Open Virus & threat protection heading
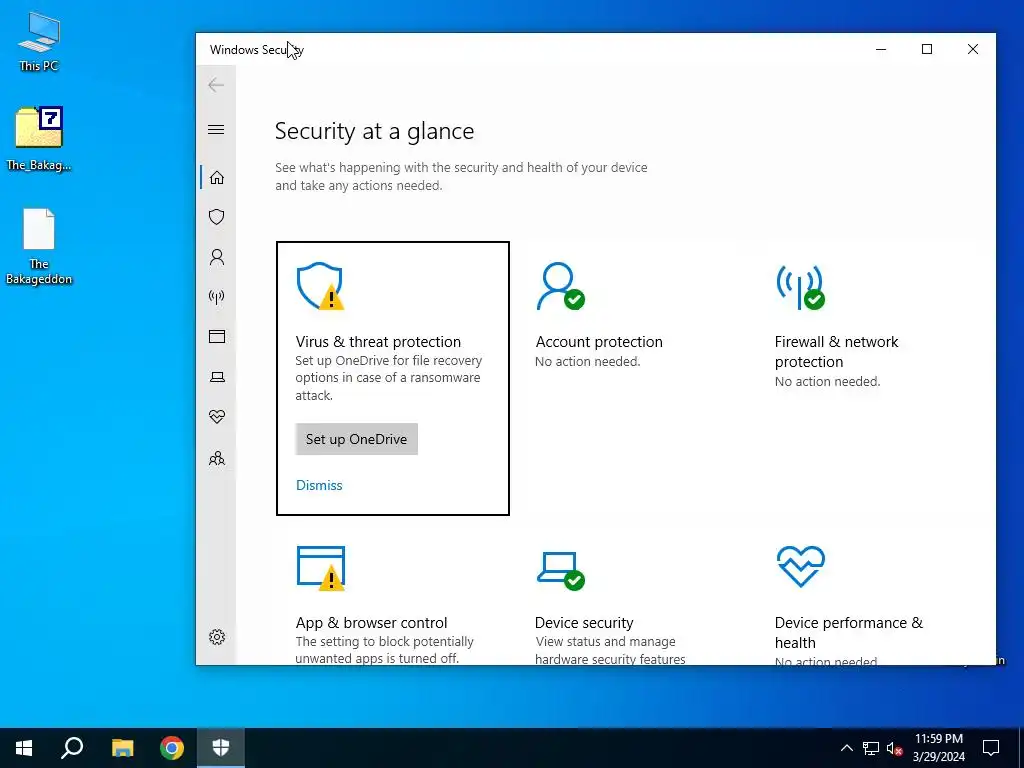 click(378, 342)
